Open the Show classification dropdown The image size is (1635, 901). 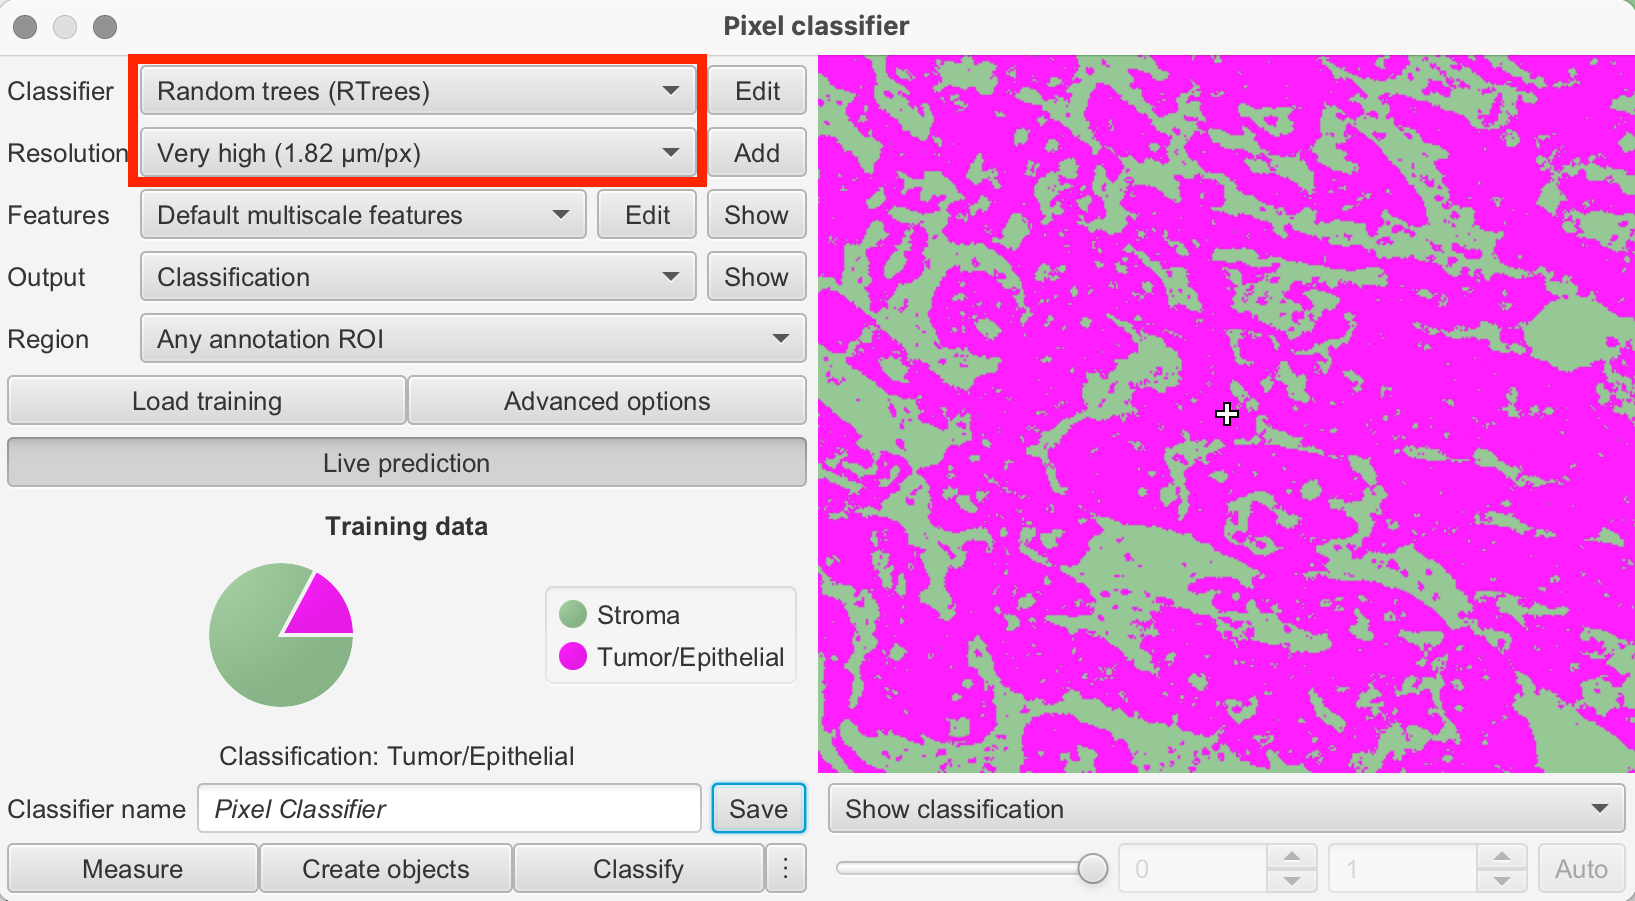(x=1226, y=809)
